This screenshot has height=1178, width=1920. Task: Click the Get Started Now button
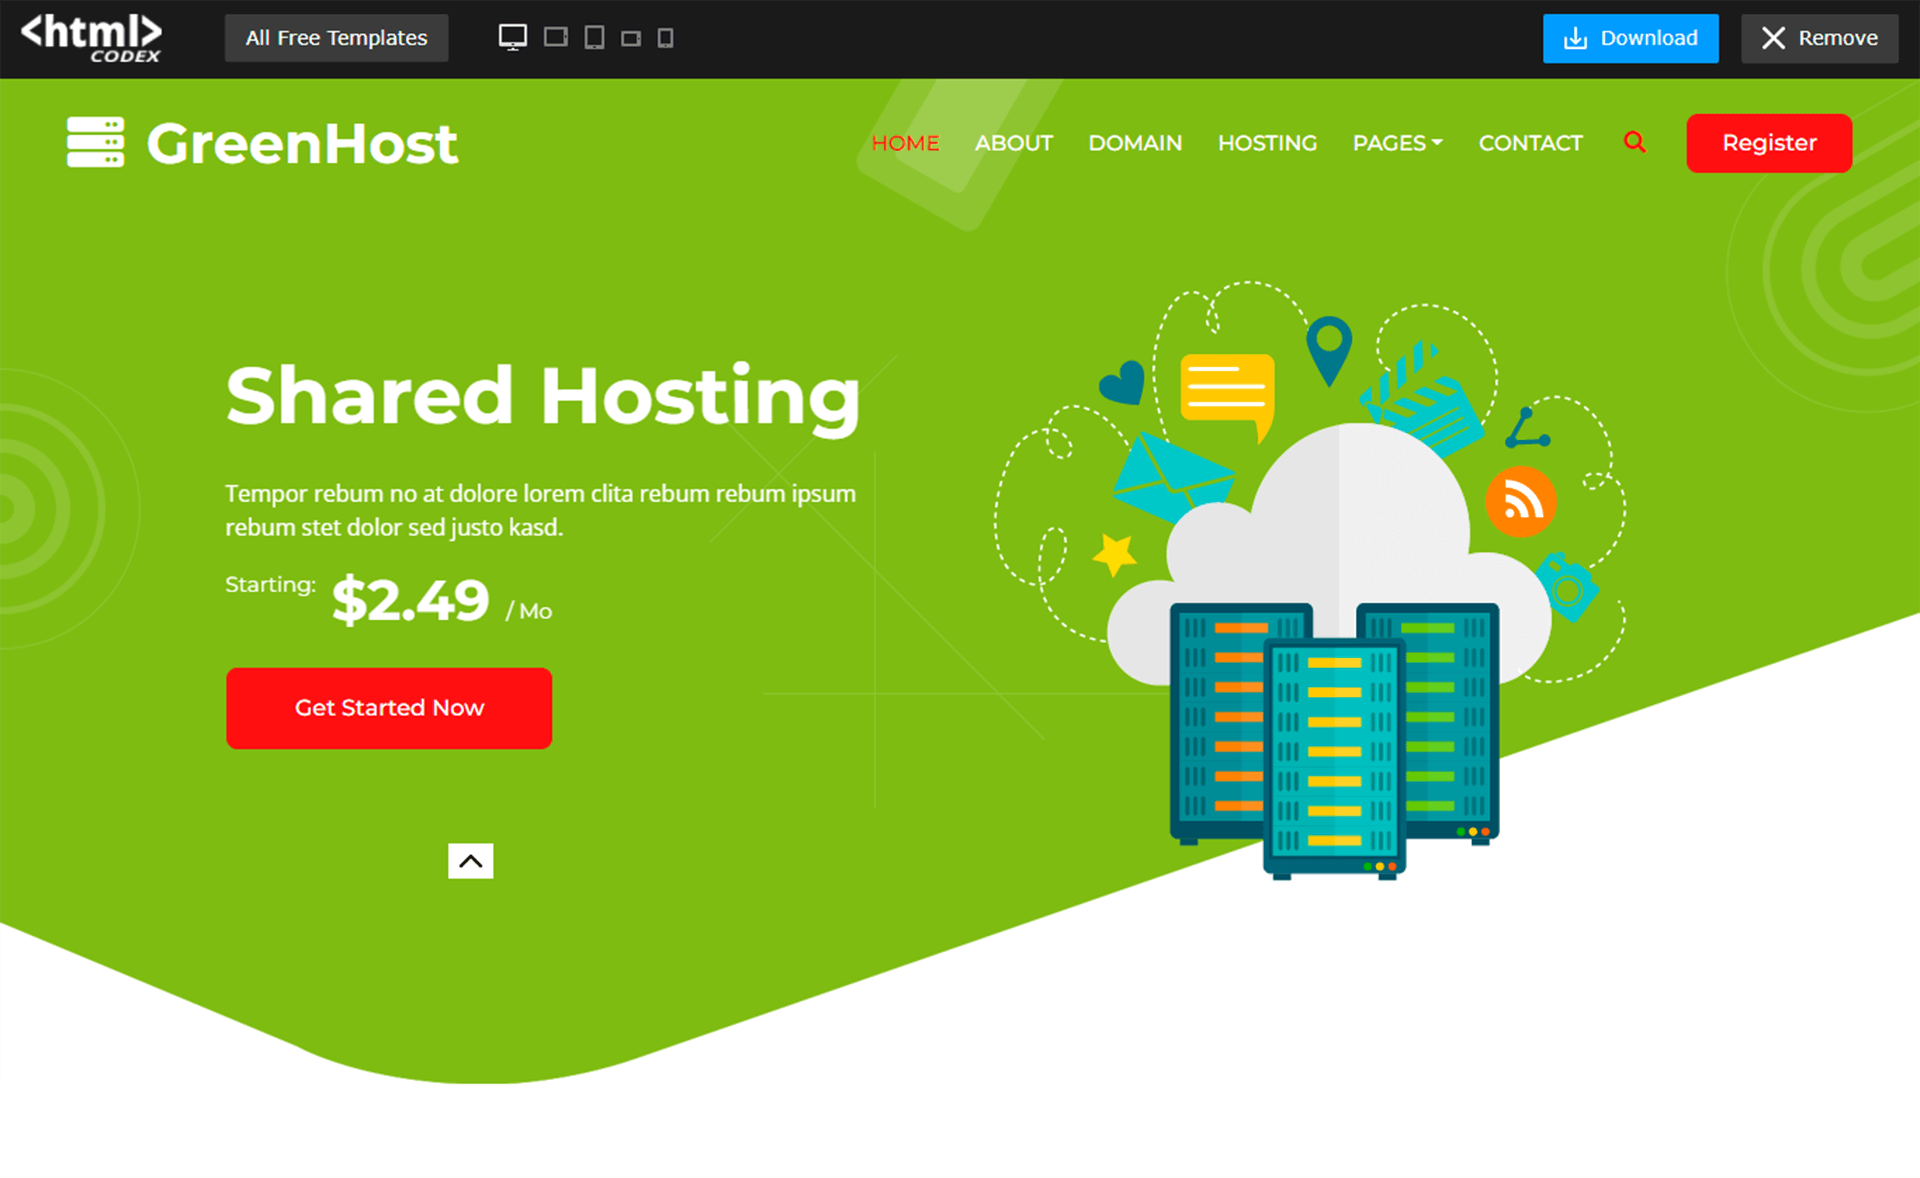point(389,708)
